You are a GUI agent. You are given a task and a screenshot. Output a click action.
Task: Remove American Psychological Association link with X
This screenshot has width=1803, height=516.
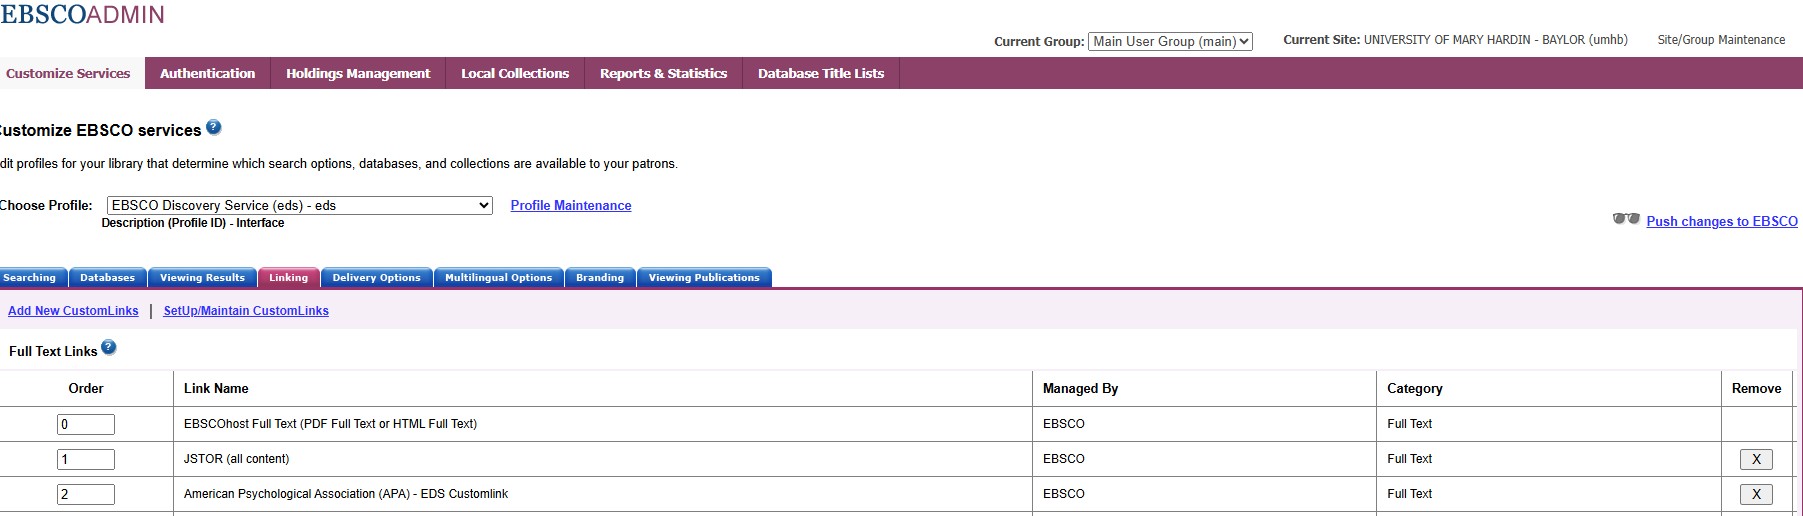[1756, 494]
